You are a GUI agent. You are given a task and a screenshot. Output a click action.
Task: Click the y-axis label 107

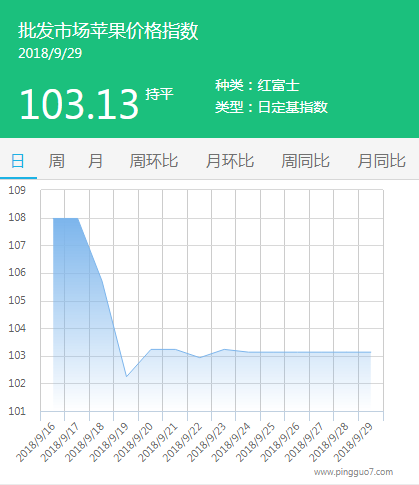pos(17,246)
